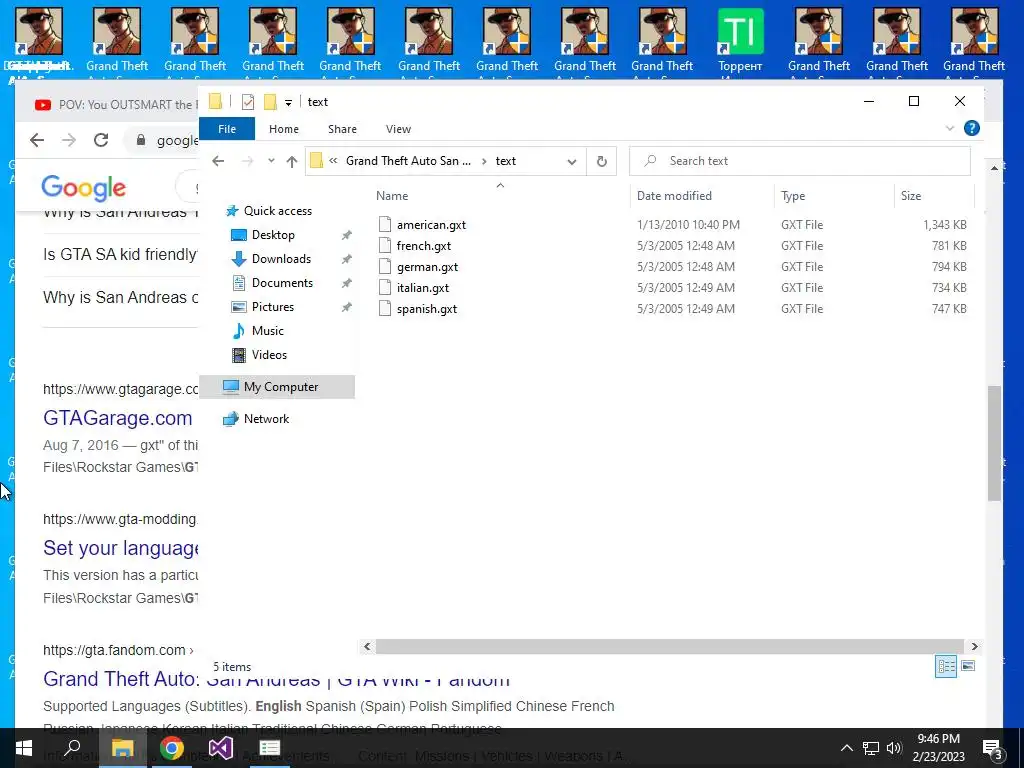Switch to the Share ribbon tab
This screenshot has width=1024, height=768.
[342, 129]
